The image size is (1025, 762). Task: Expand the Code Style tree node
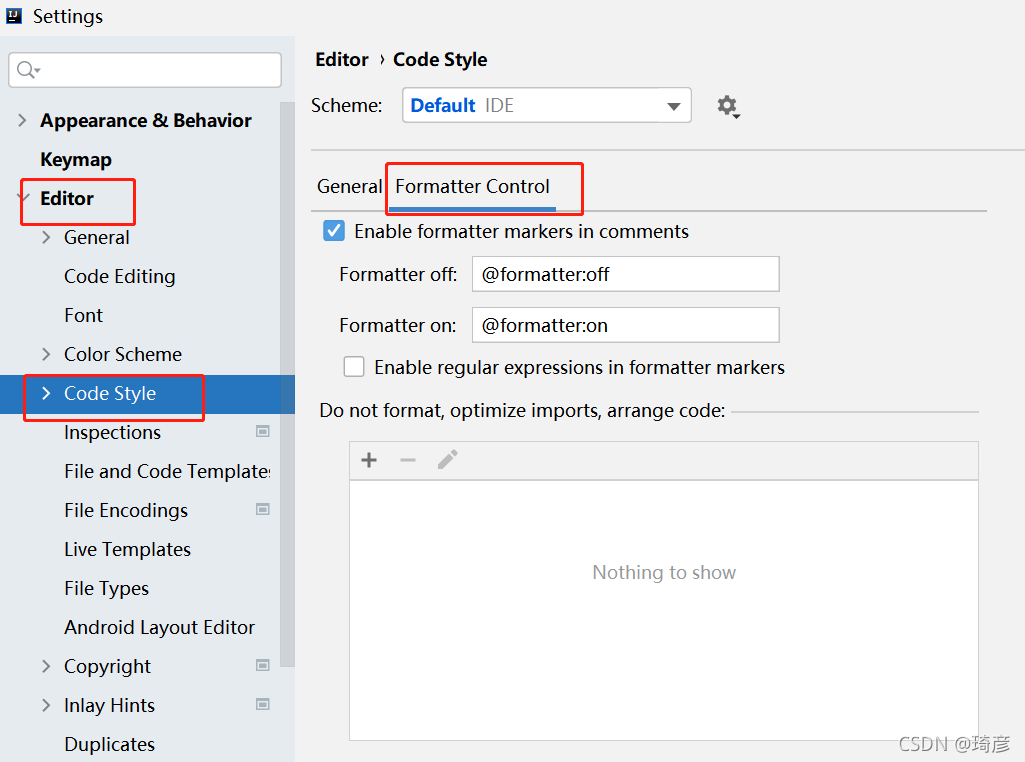[46, 393]
